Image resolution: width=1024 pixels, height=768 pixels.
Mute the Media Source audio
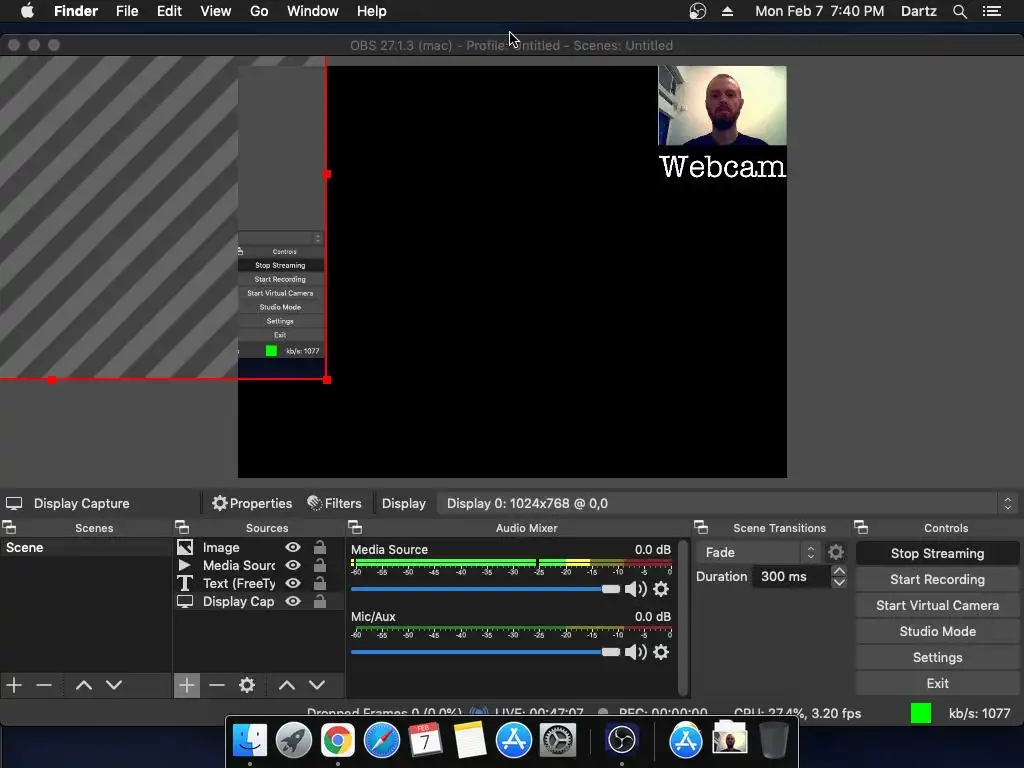635,589
